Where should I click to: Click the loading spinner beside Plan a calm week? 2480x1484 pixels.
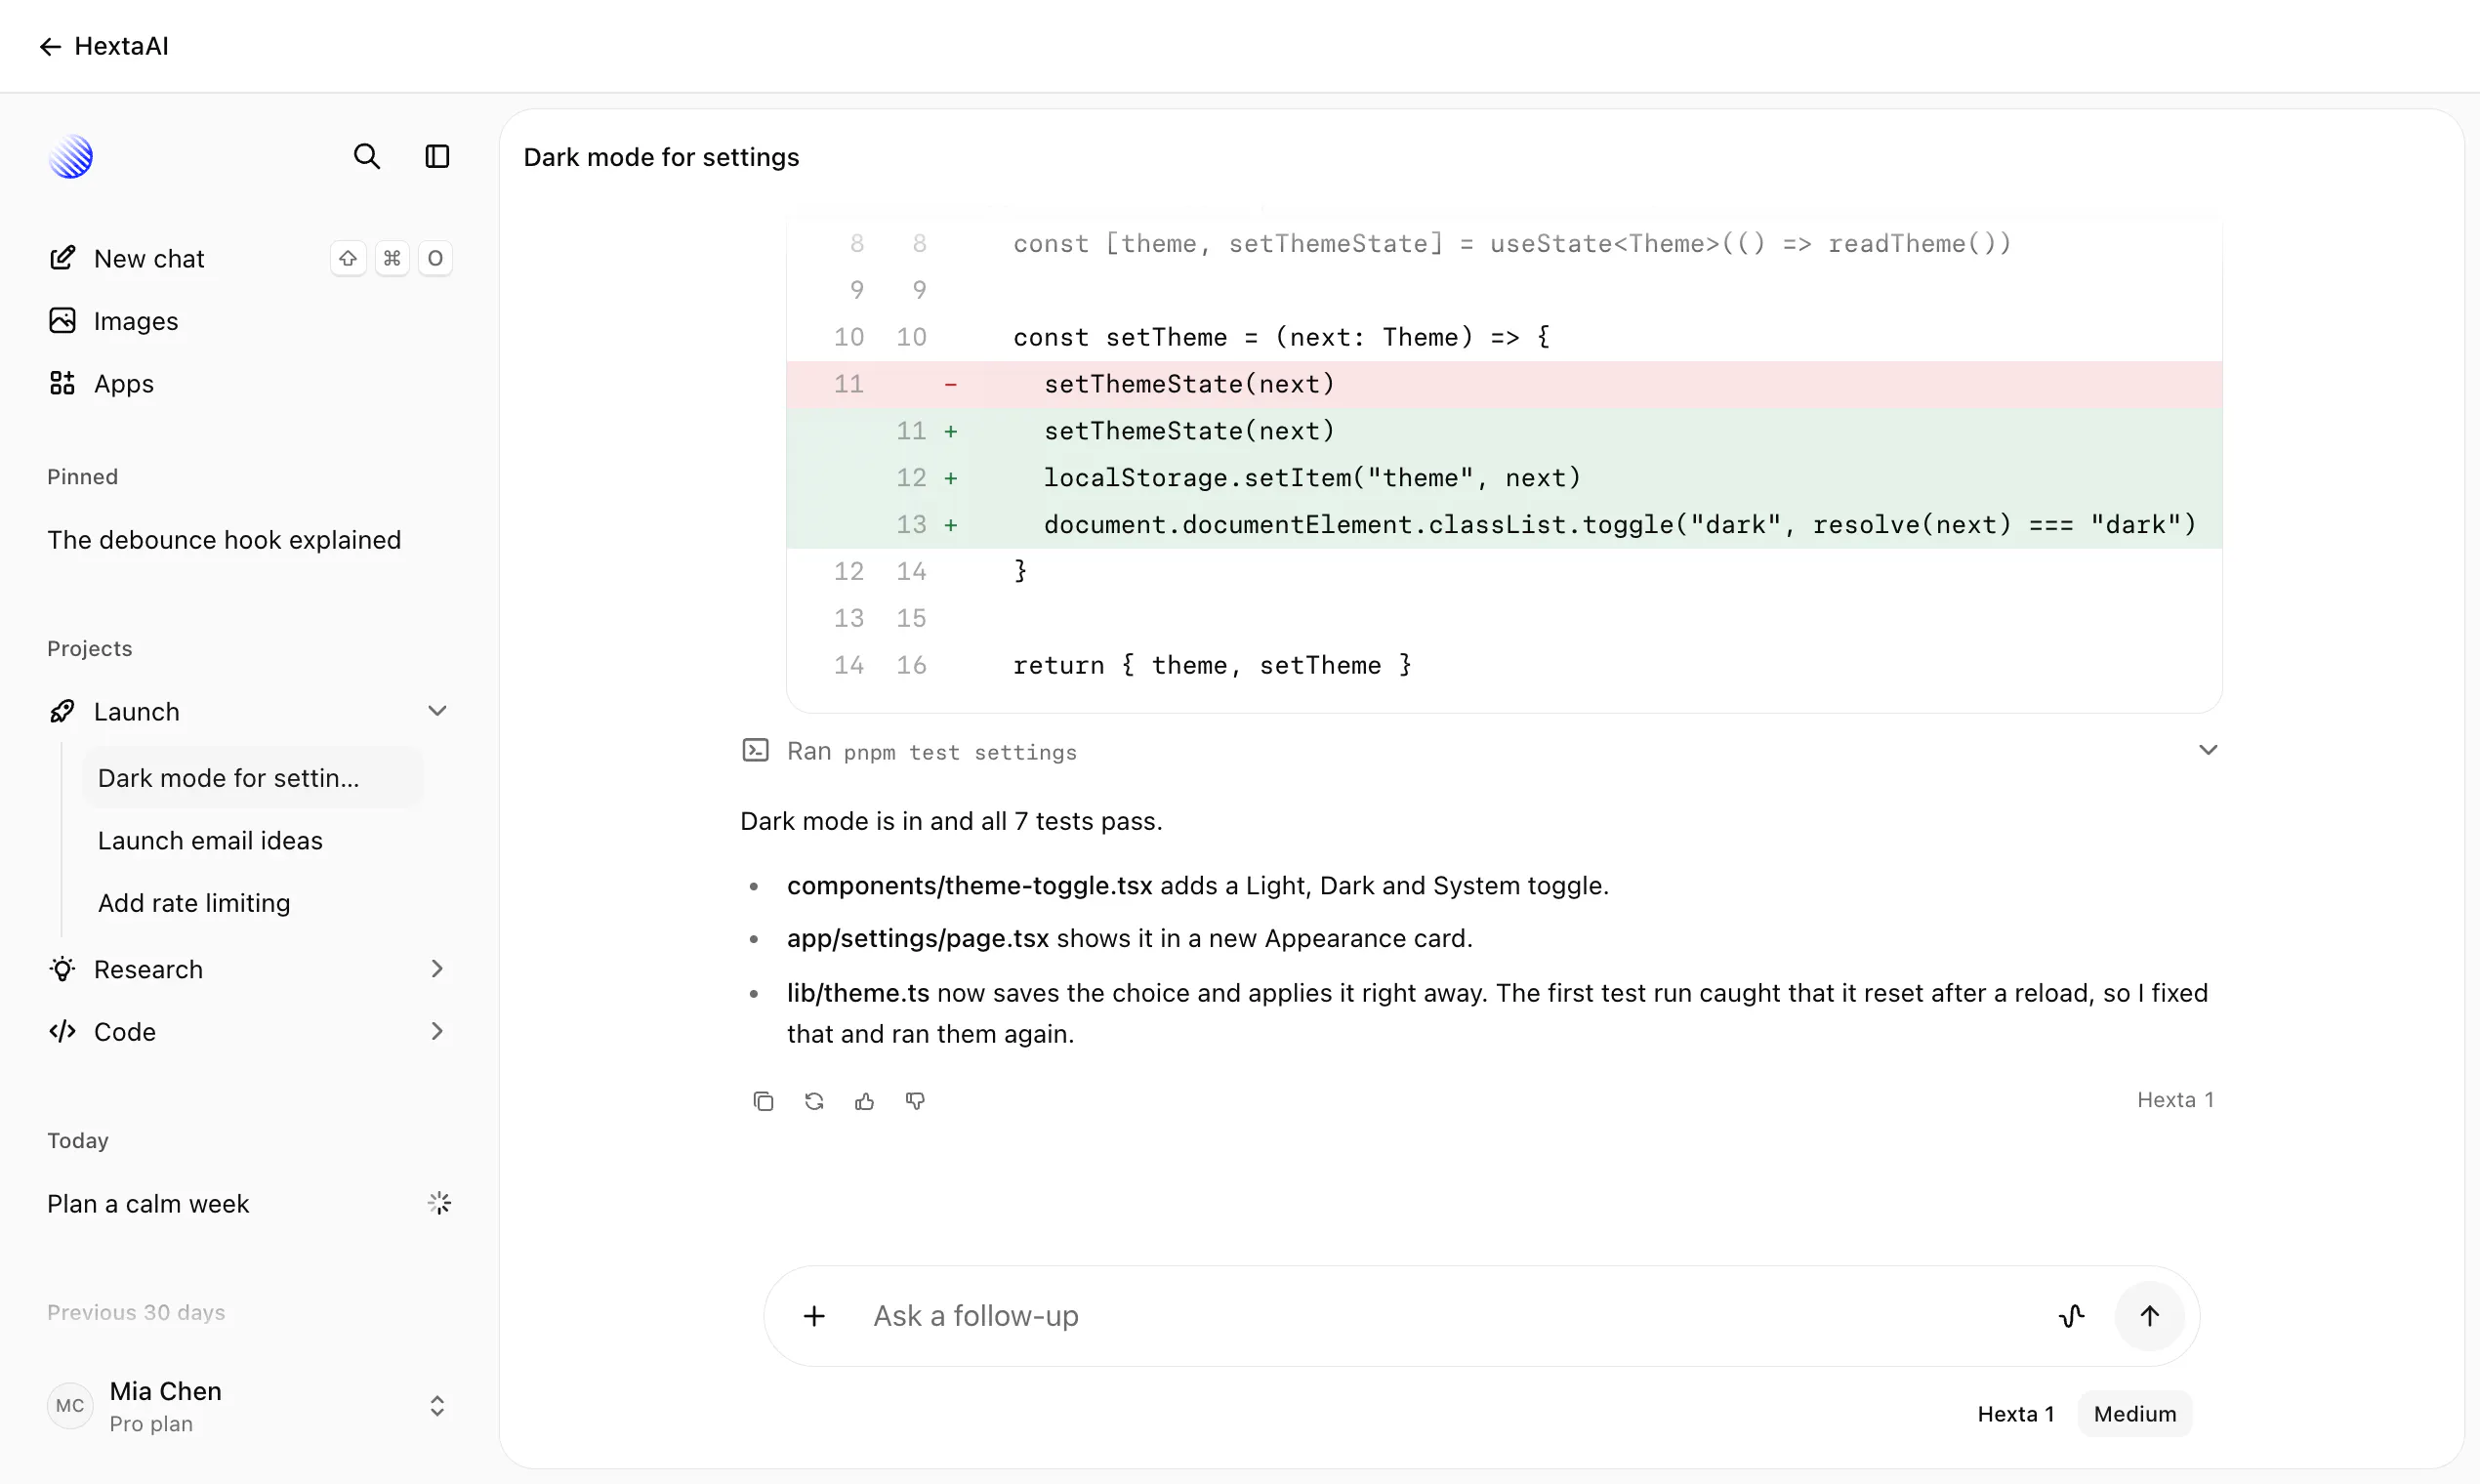pyautogui.click(x=439, y=1203)
